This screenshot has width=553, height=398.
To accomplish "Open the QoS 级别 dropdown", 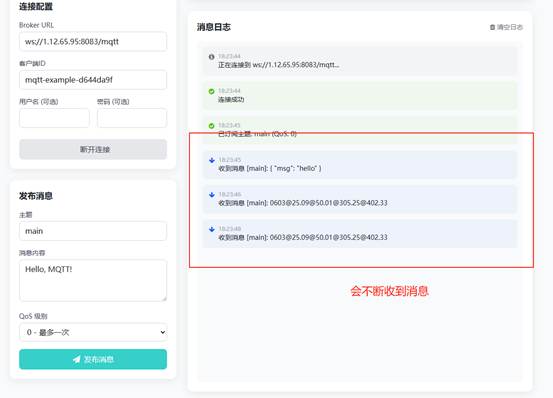I will (x=93, y=332).
